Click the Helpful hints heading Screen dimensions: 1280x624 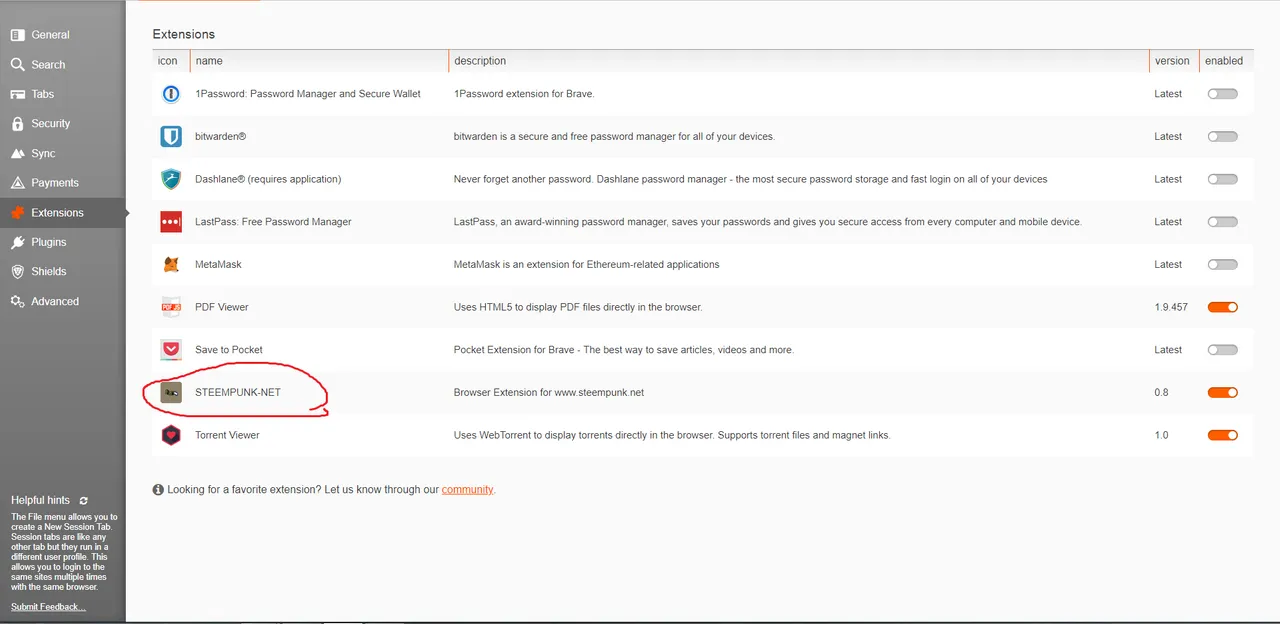42,500
